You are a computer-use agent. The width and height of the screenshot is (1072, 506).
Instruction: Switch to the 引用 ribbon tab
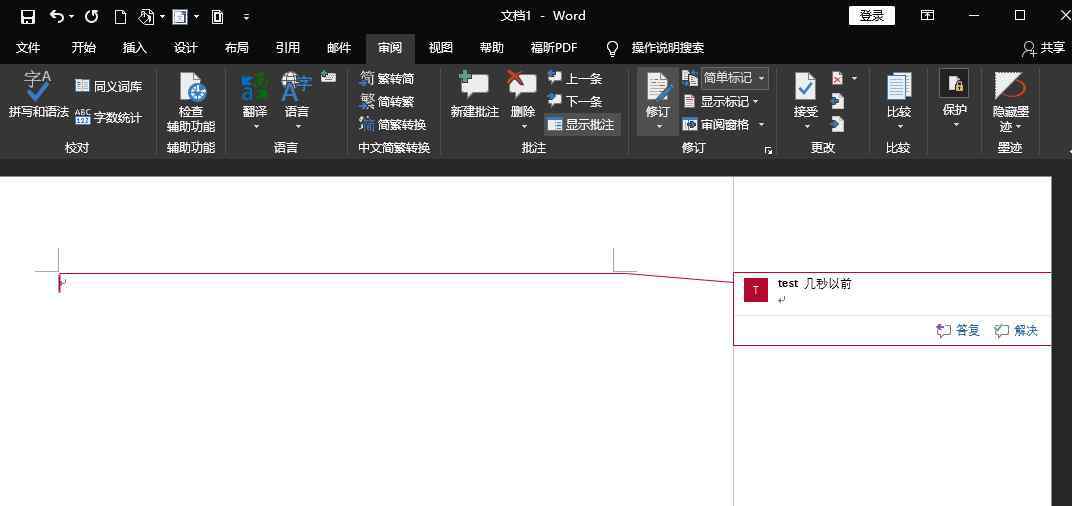coord(288,48)
